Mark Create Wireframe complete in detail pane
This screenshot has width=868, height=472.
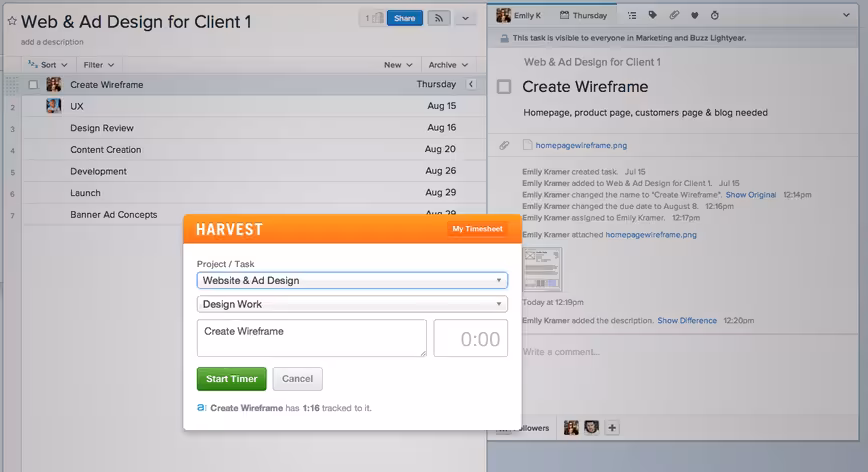[x=504, y=87]
